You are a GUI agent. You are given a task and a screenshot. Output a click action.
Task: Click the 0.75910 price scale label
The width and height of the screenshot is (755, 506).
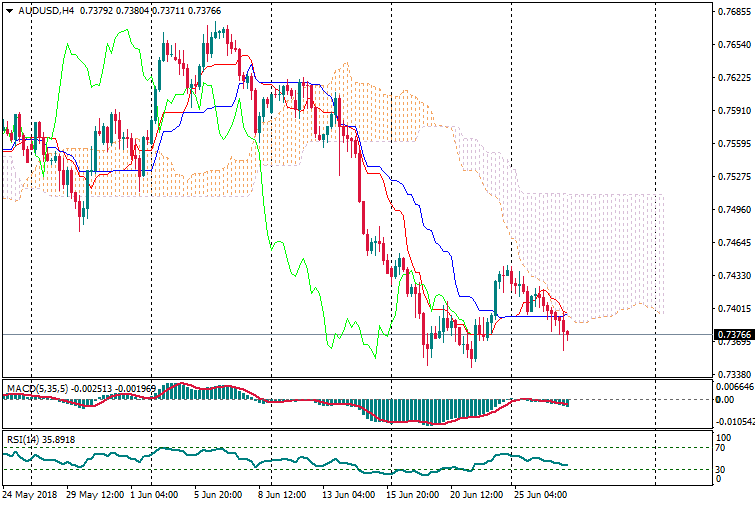coord(735,111)
